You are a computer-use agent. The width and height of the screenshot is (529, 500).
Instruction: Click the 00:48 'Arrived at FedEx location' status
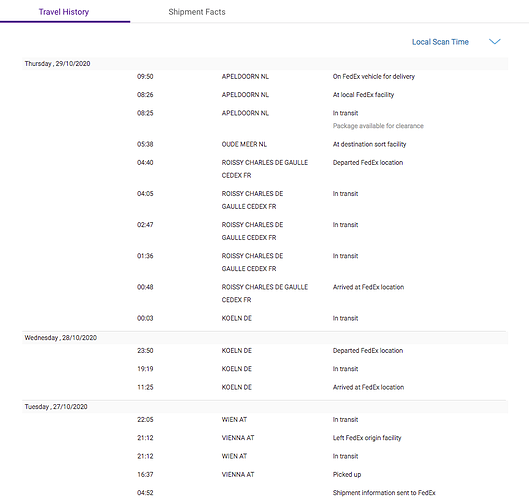coord(368,287)
